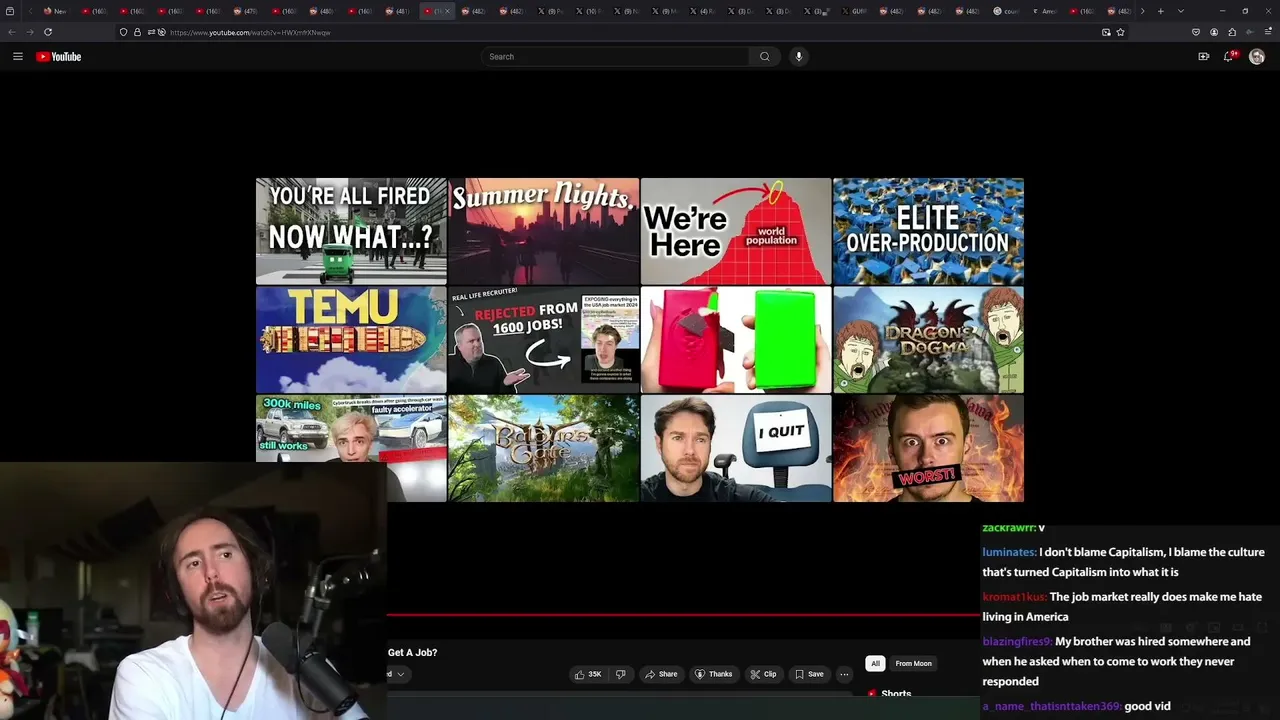This screenshot has width=1280, height=720.
Task: Expand the subscribed dropdown chevron
Action: click(x=400, y=674)
